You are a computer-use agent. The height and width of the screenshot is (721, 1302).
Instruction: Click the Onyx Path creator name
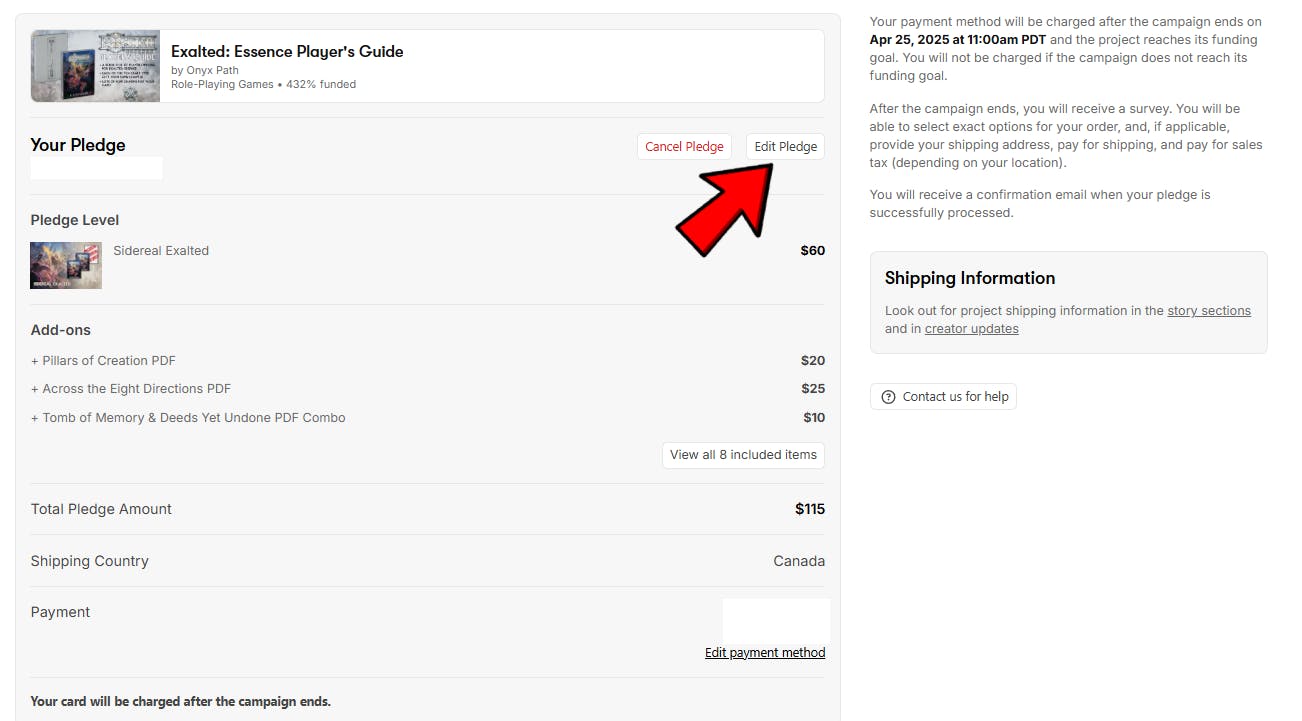point(212,70)
